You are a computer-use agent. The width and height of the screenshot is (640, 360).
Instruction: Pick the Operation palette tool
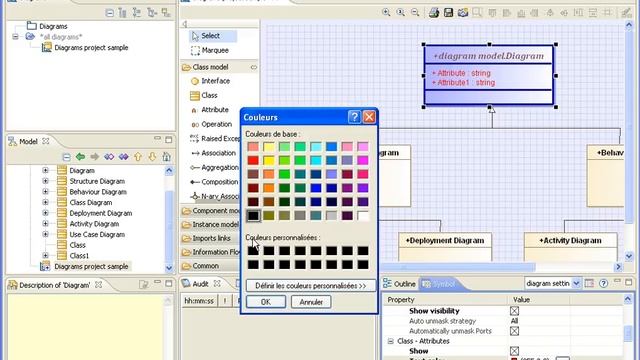pyautogui.click(x=211, y=124)
